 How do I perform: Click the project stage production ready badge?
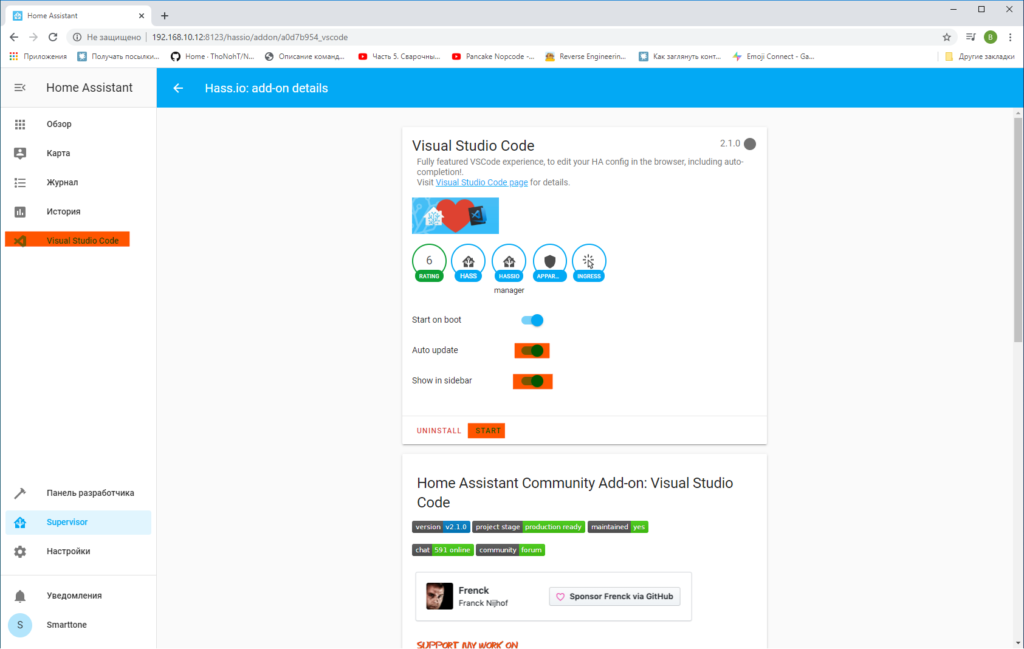click(x=528, y=527)
